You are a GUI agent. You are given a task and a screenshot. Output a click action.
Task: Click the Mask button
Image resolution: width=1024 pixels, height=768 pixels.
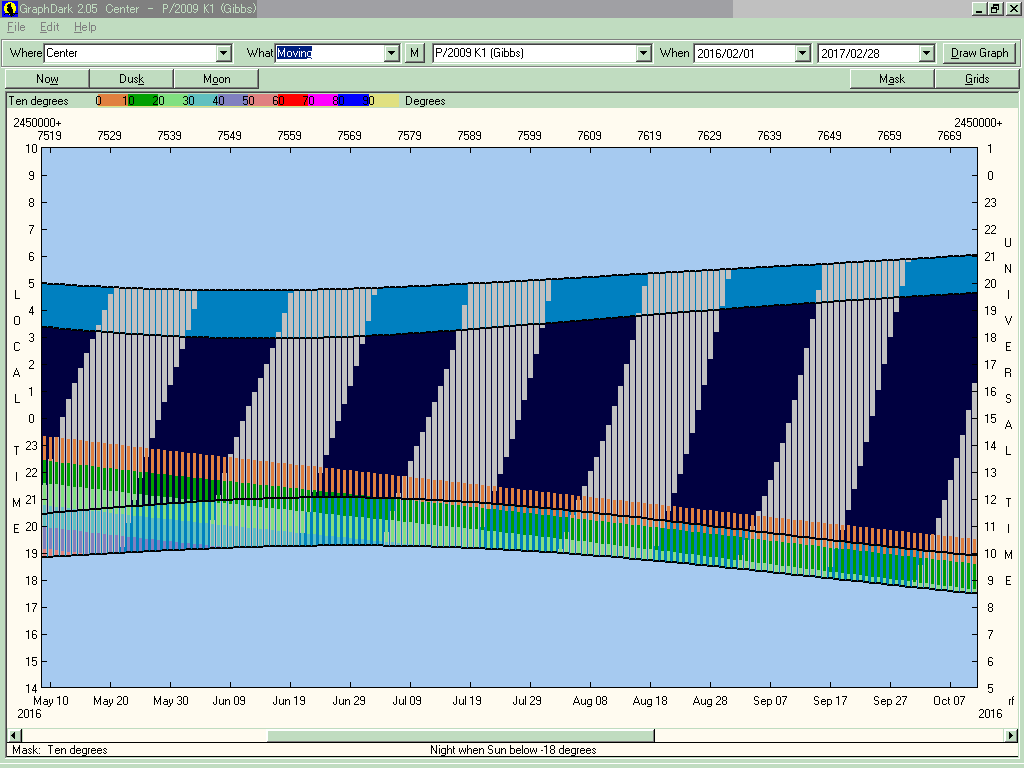point(892,79)
